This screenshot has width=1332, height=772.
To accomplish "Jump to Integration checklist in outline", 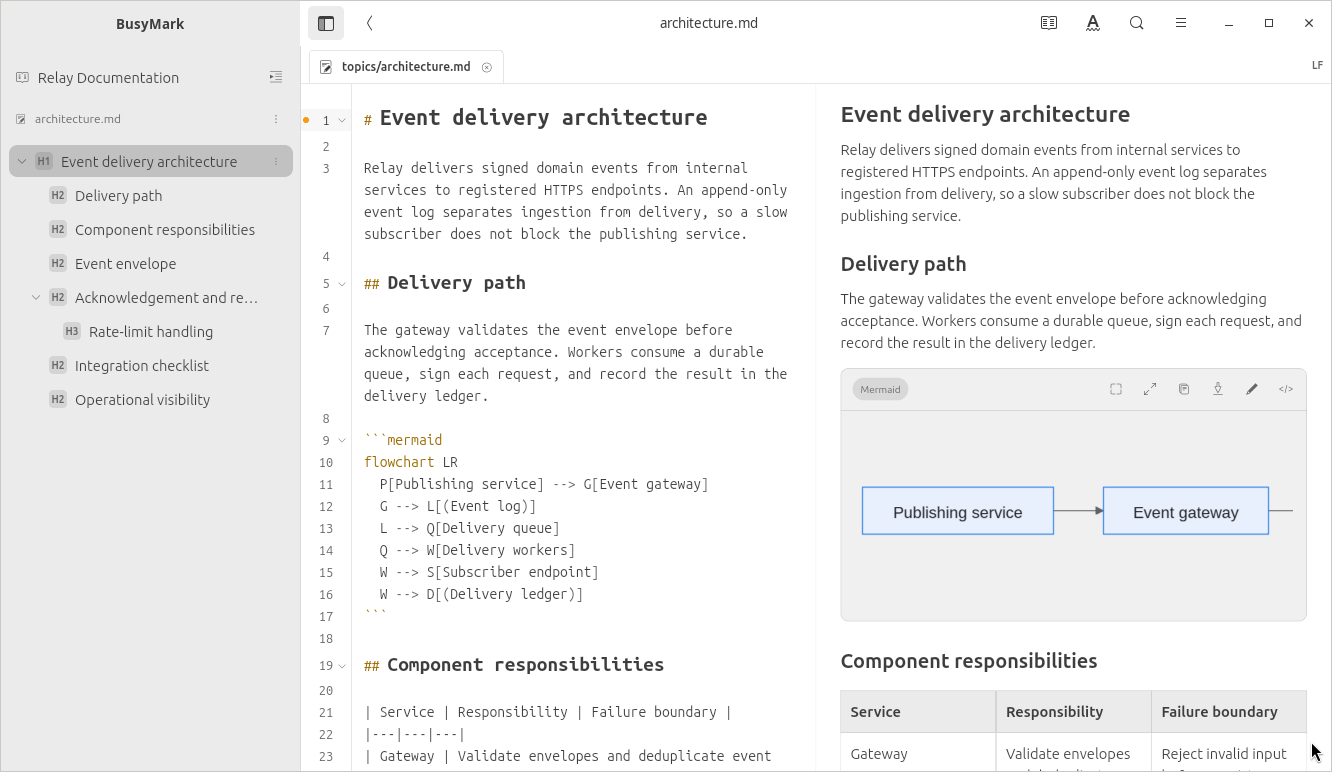I will pos(142,365).
